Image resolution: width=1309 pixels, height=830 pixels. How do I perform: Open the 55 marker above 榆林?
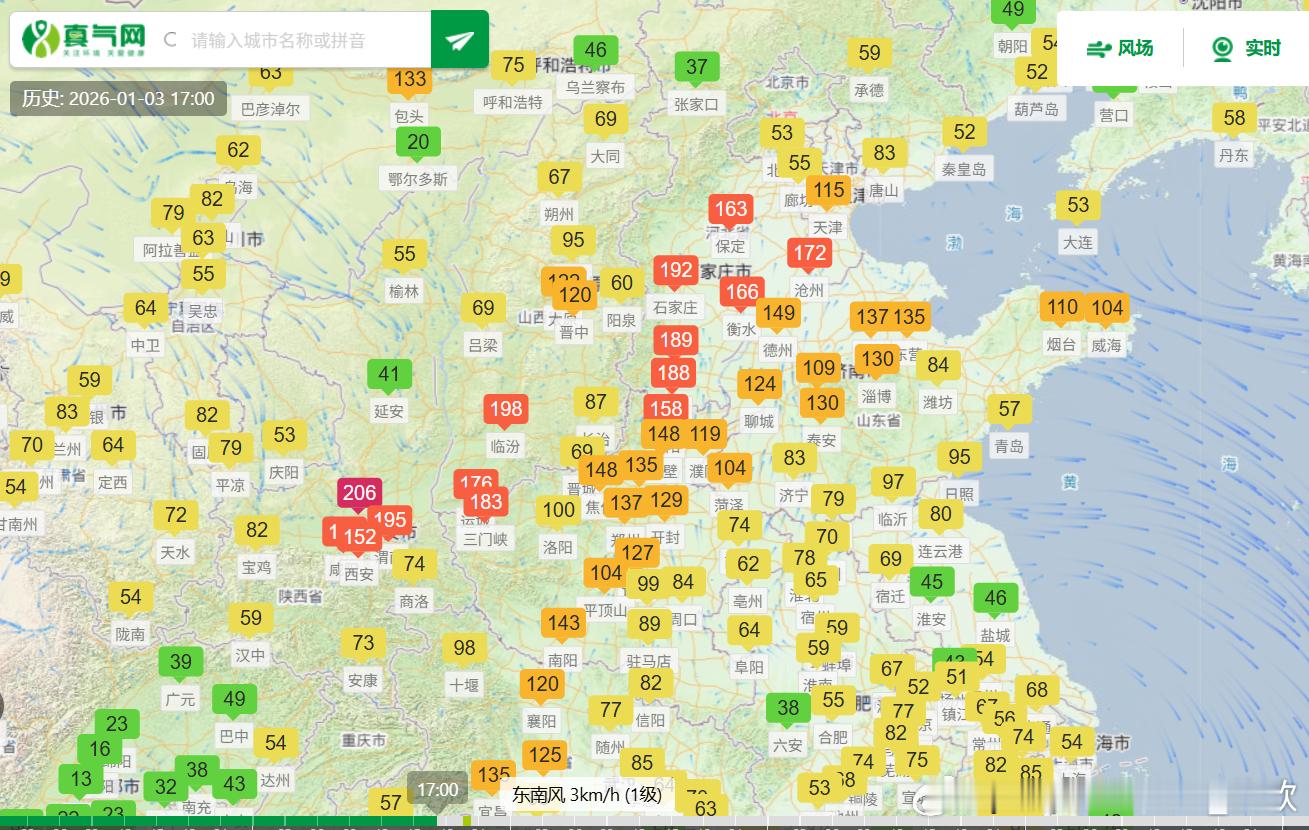pyautogui.click(x=404, y=256)
